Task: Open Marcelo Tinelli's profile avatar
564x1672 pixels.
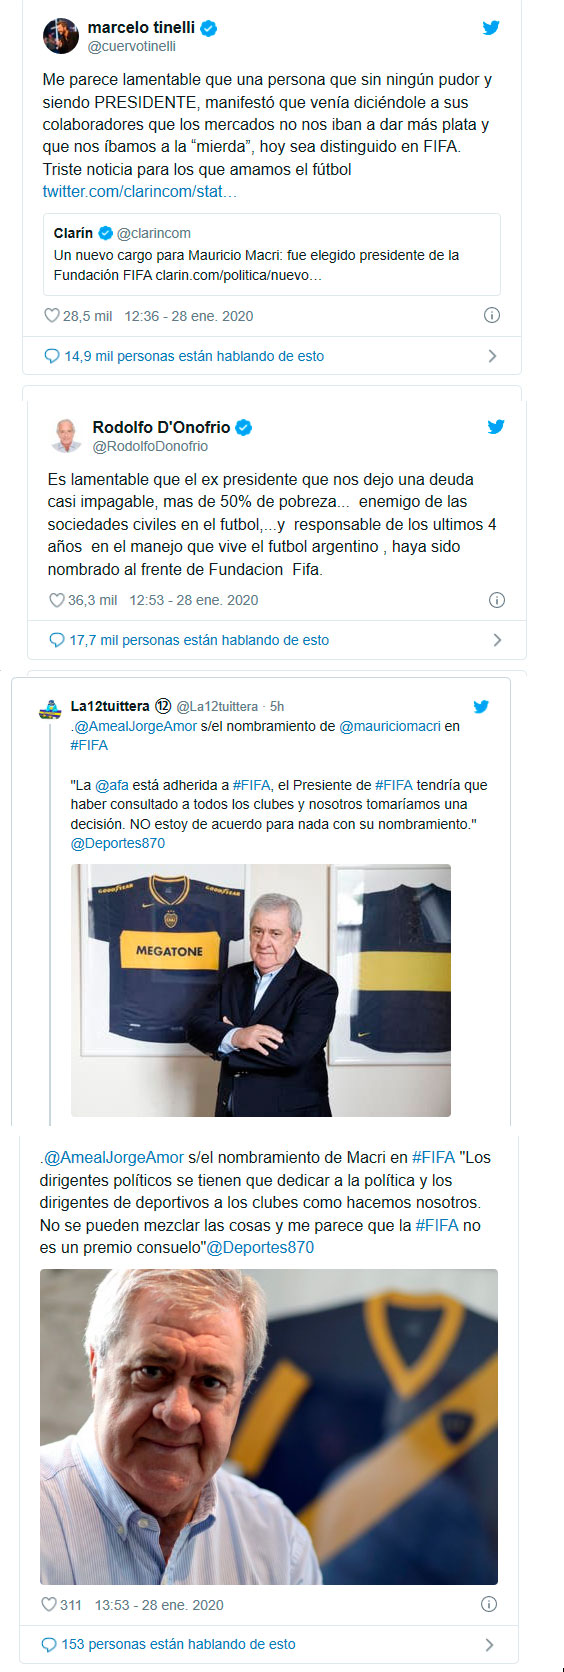Action: (61, 36)
